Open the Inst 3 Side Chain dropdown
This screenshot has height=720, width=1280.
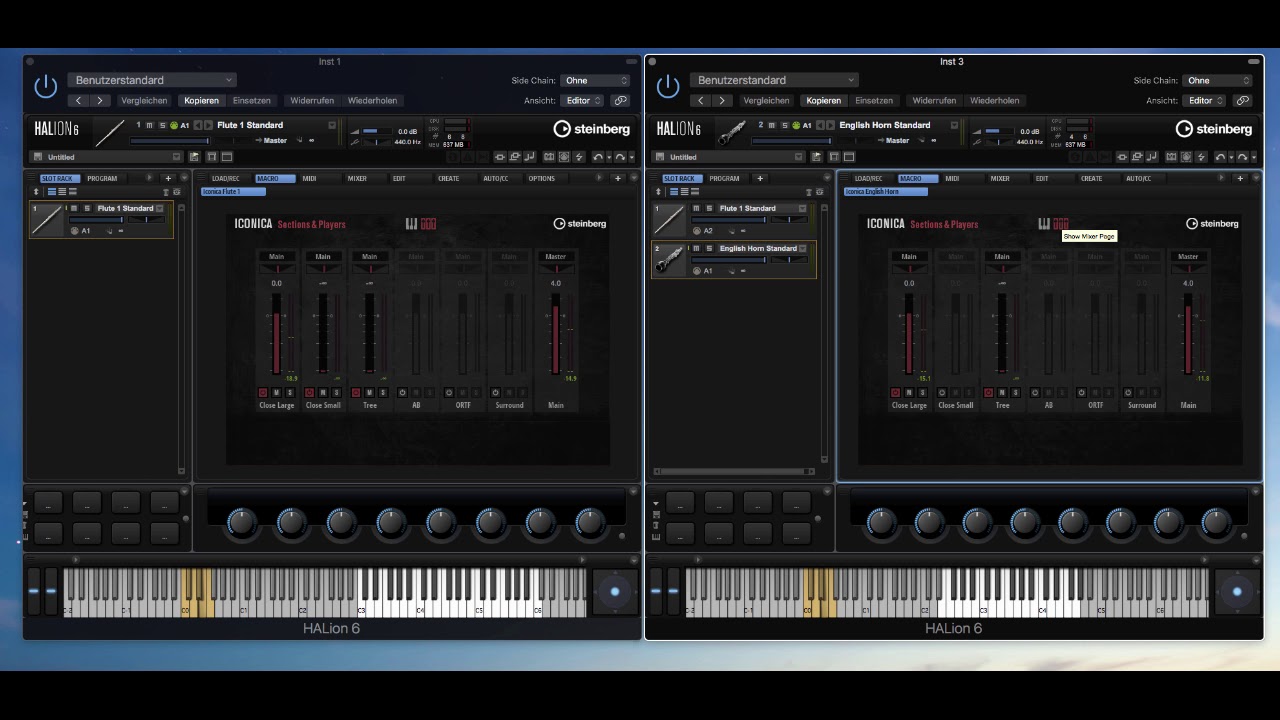point(1218,80)
